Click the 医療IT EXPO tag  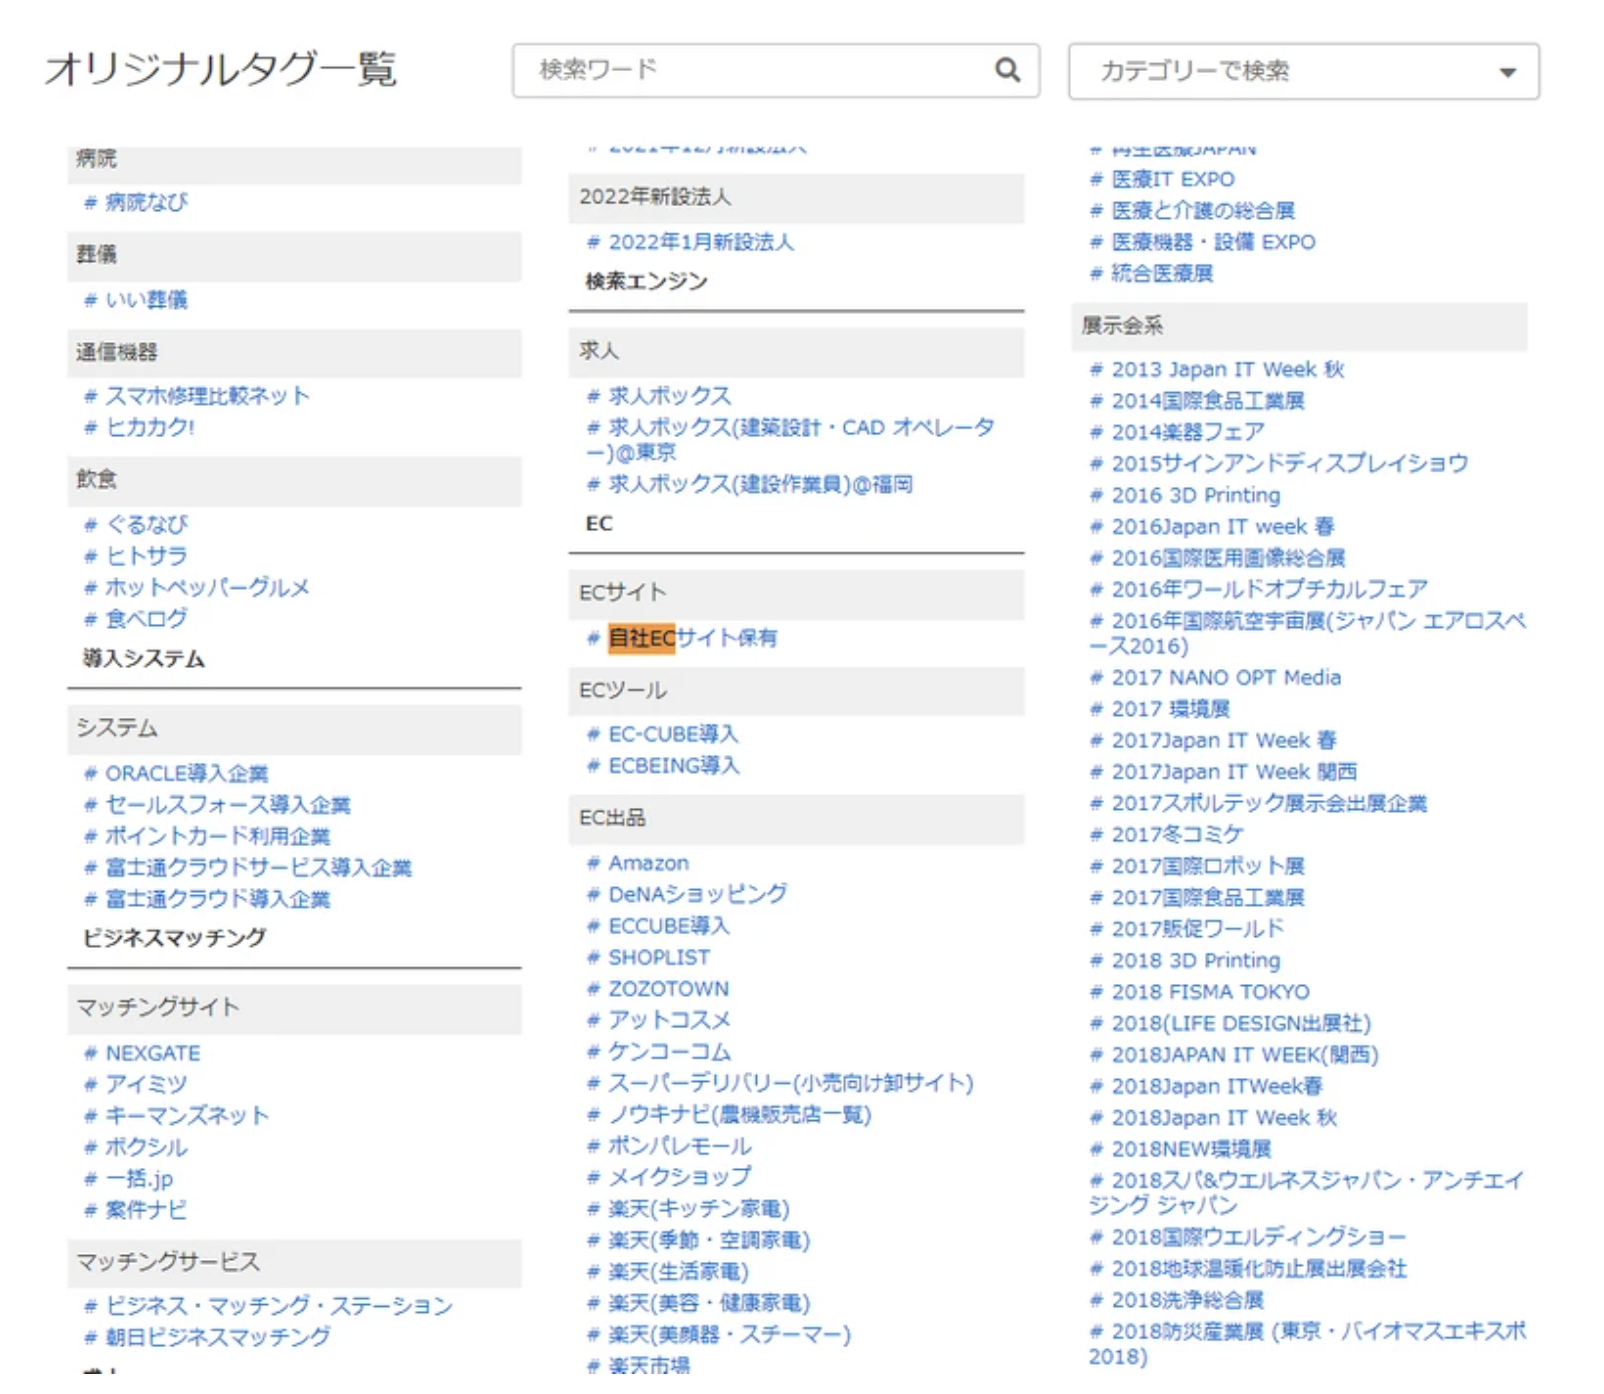(1173, 180)
